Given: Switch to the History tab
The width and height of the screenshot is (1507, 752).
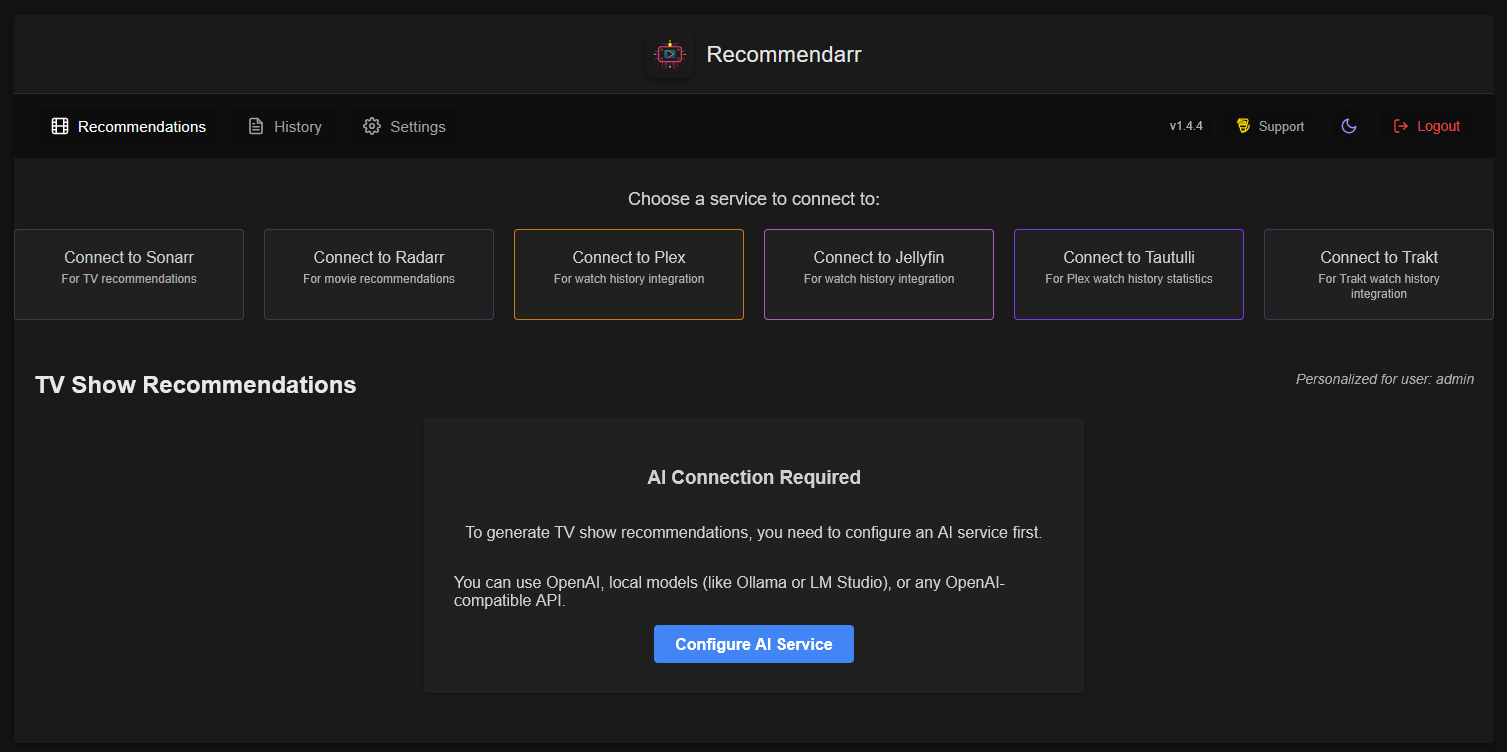Looking at the screenshot, I should 285,126.
